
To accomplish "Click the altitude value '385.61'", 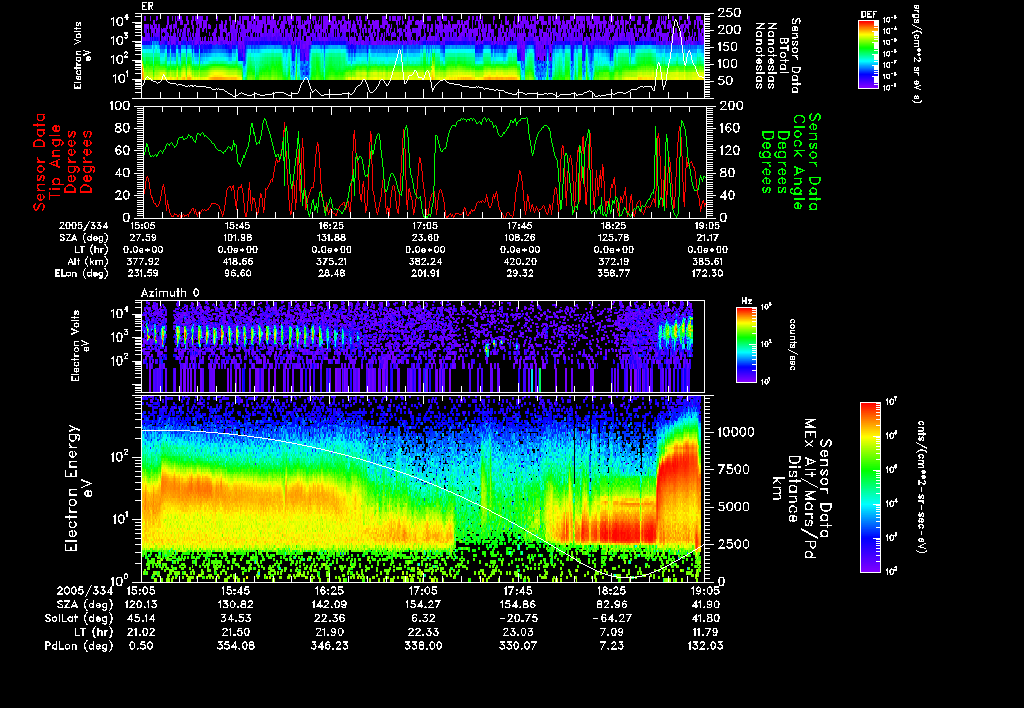I will point(707,261).
